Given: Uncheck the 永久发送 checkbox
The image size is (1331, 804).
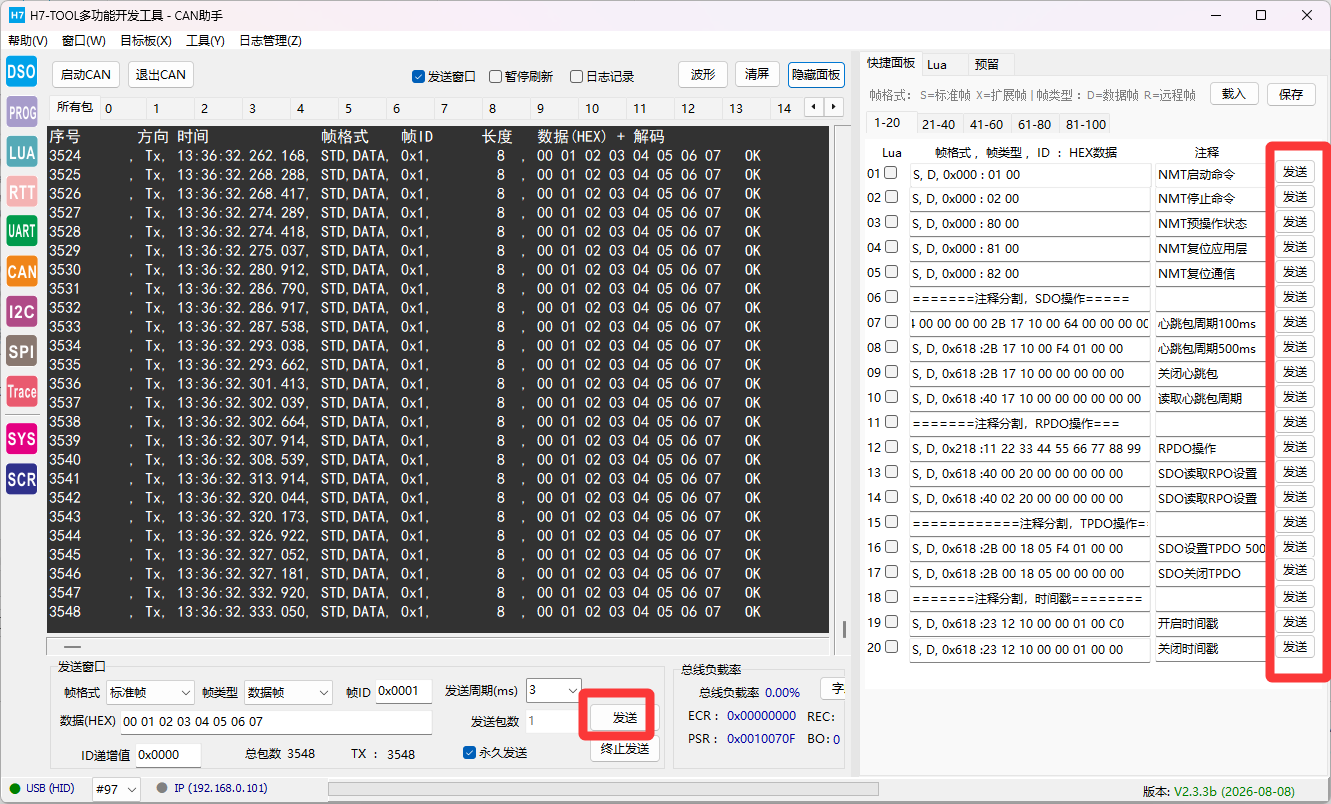Looking at the screenshot, I should point(470,753).
